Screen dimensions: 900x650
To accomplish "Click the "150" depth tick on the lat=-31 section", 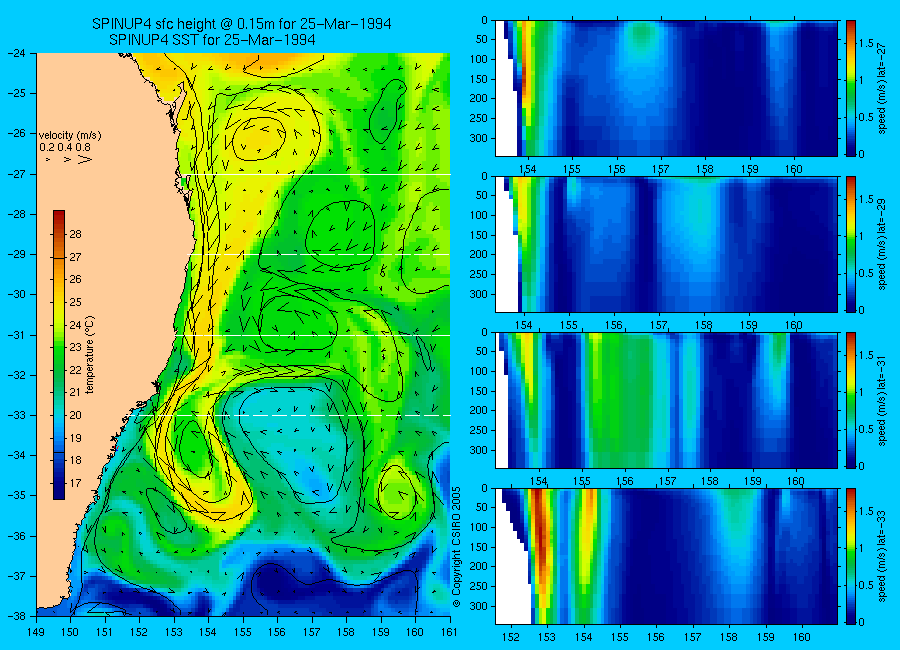I will click(x=479, y=391).
